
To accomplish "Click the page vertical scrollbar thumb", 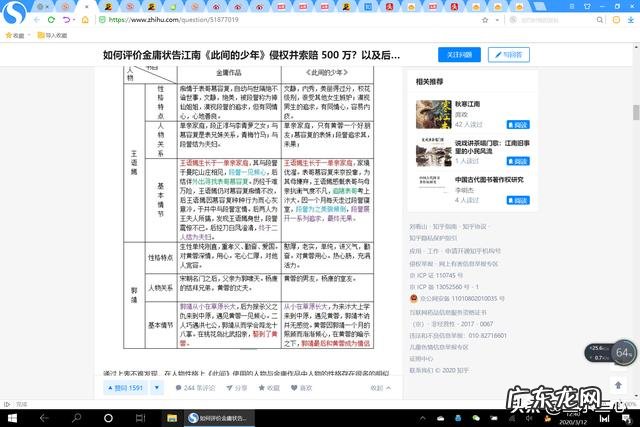I will tap(636, 112).
